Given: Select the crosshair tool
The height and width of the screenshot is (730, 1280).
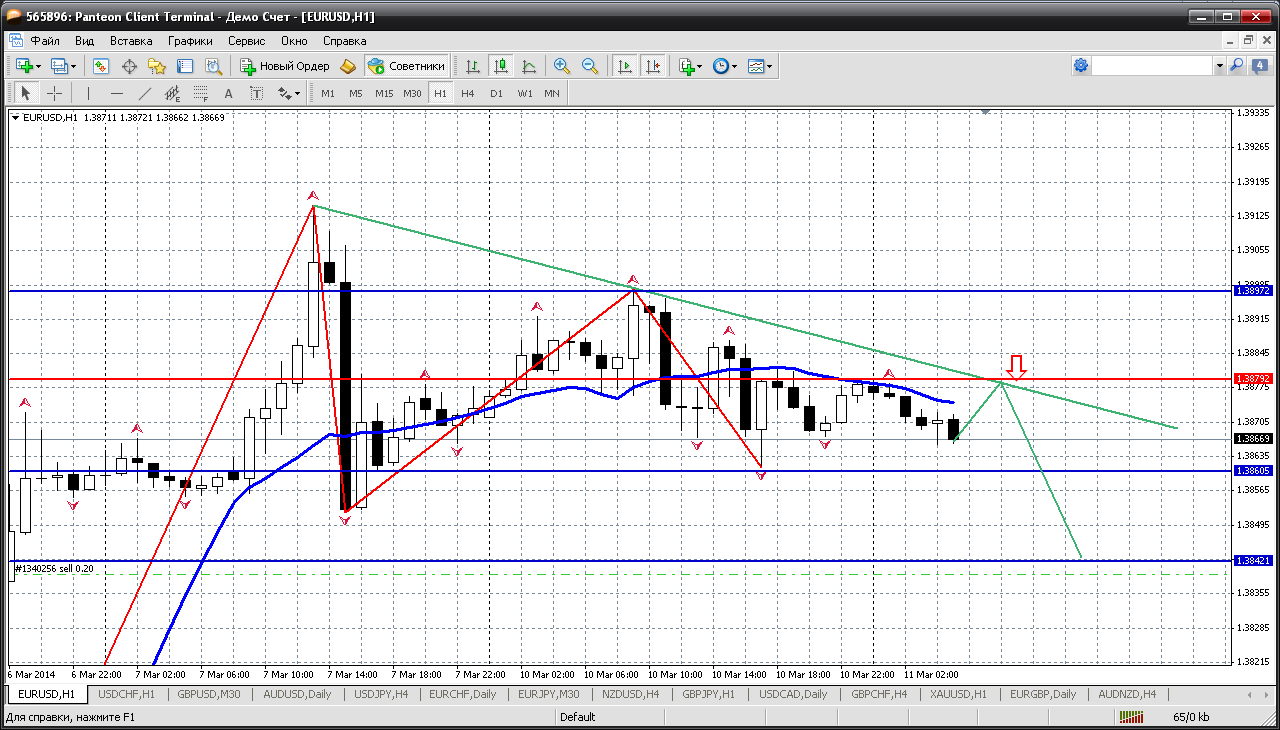Looking at the screenshot, I should coord(54,93).
